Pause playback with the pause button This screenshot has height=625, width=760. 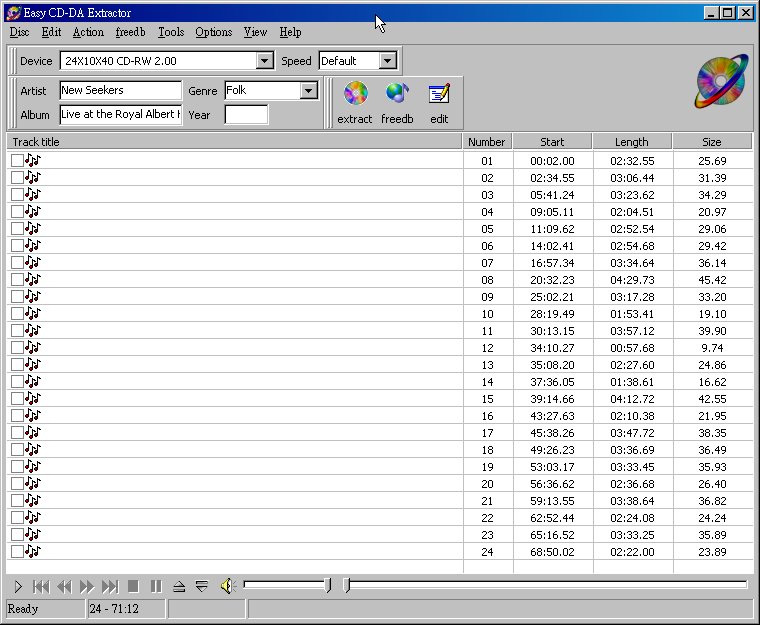[156, 587]
